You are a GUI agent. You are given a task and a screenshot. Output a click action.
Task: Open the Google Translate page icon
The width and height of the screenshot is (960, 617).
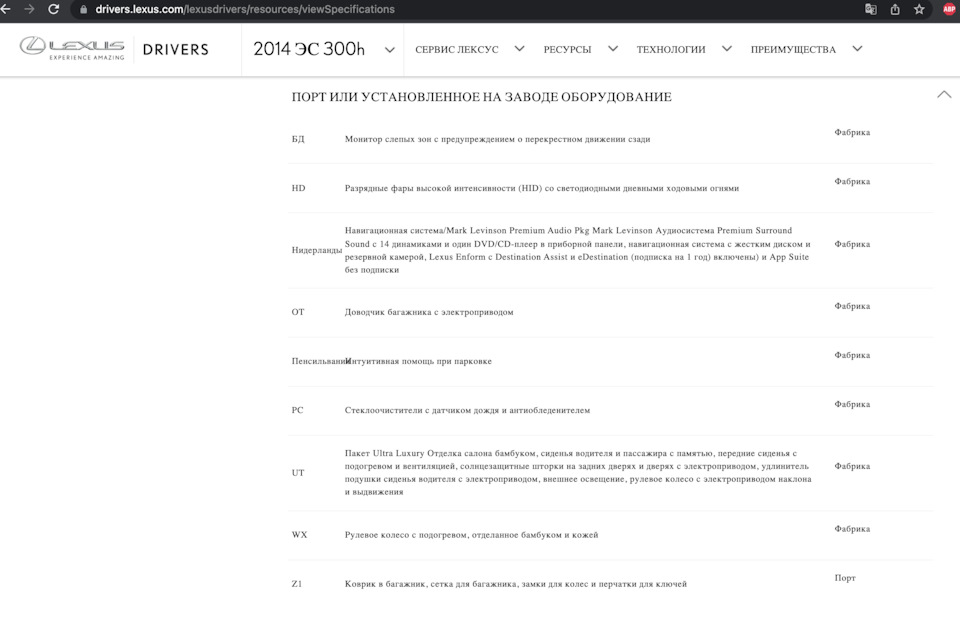click(871, 9)
